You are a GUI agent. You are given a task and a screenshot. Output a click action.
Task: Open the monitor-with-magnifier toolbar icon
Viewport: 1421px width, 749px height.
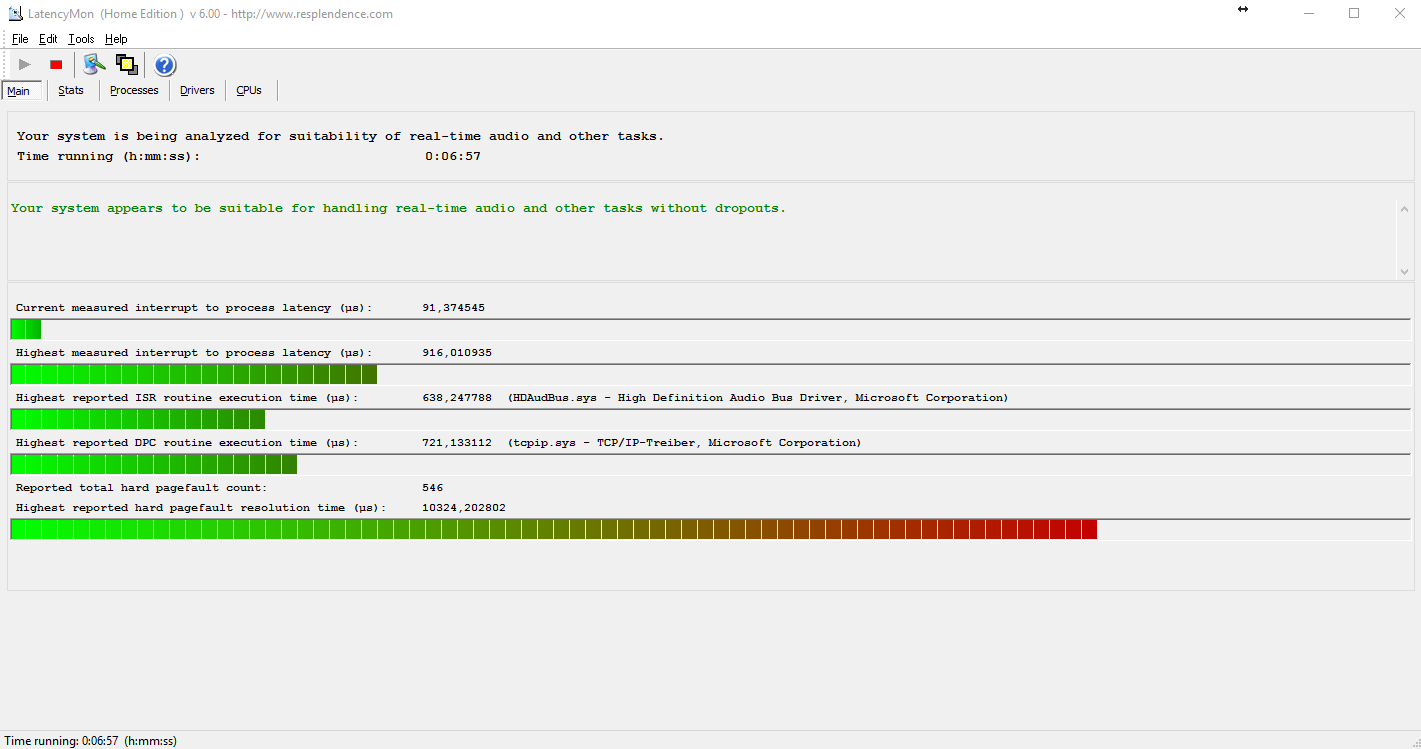click(x=94, y=65)
